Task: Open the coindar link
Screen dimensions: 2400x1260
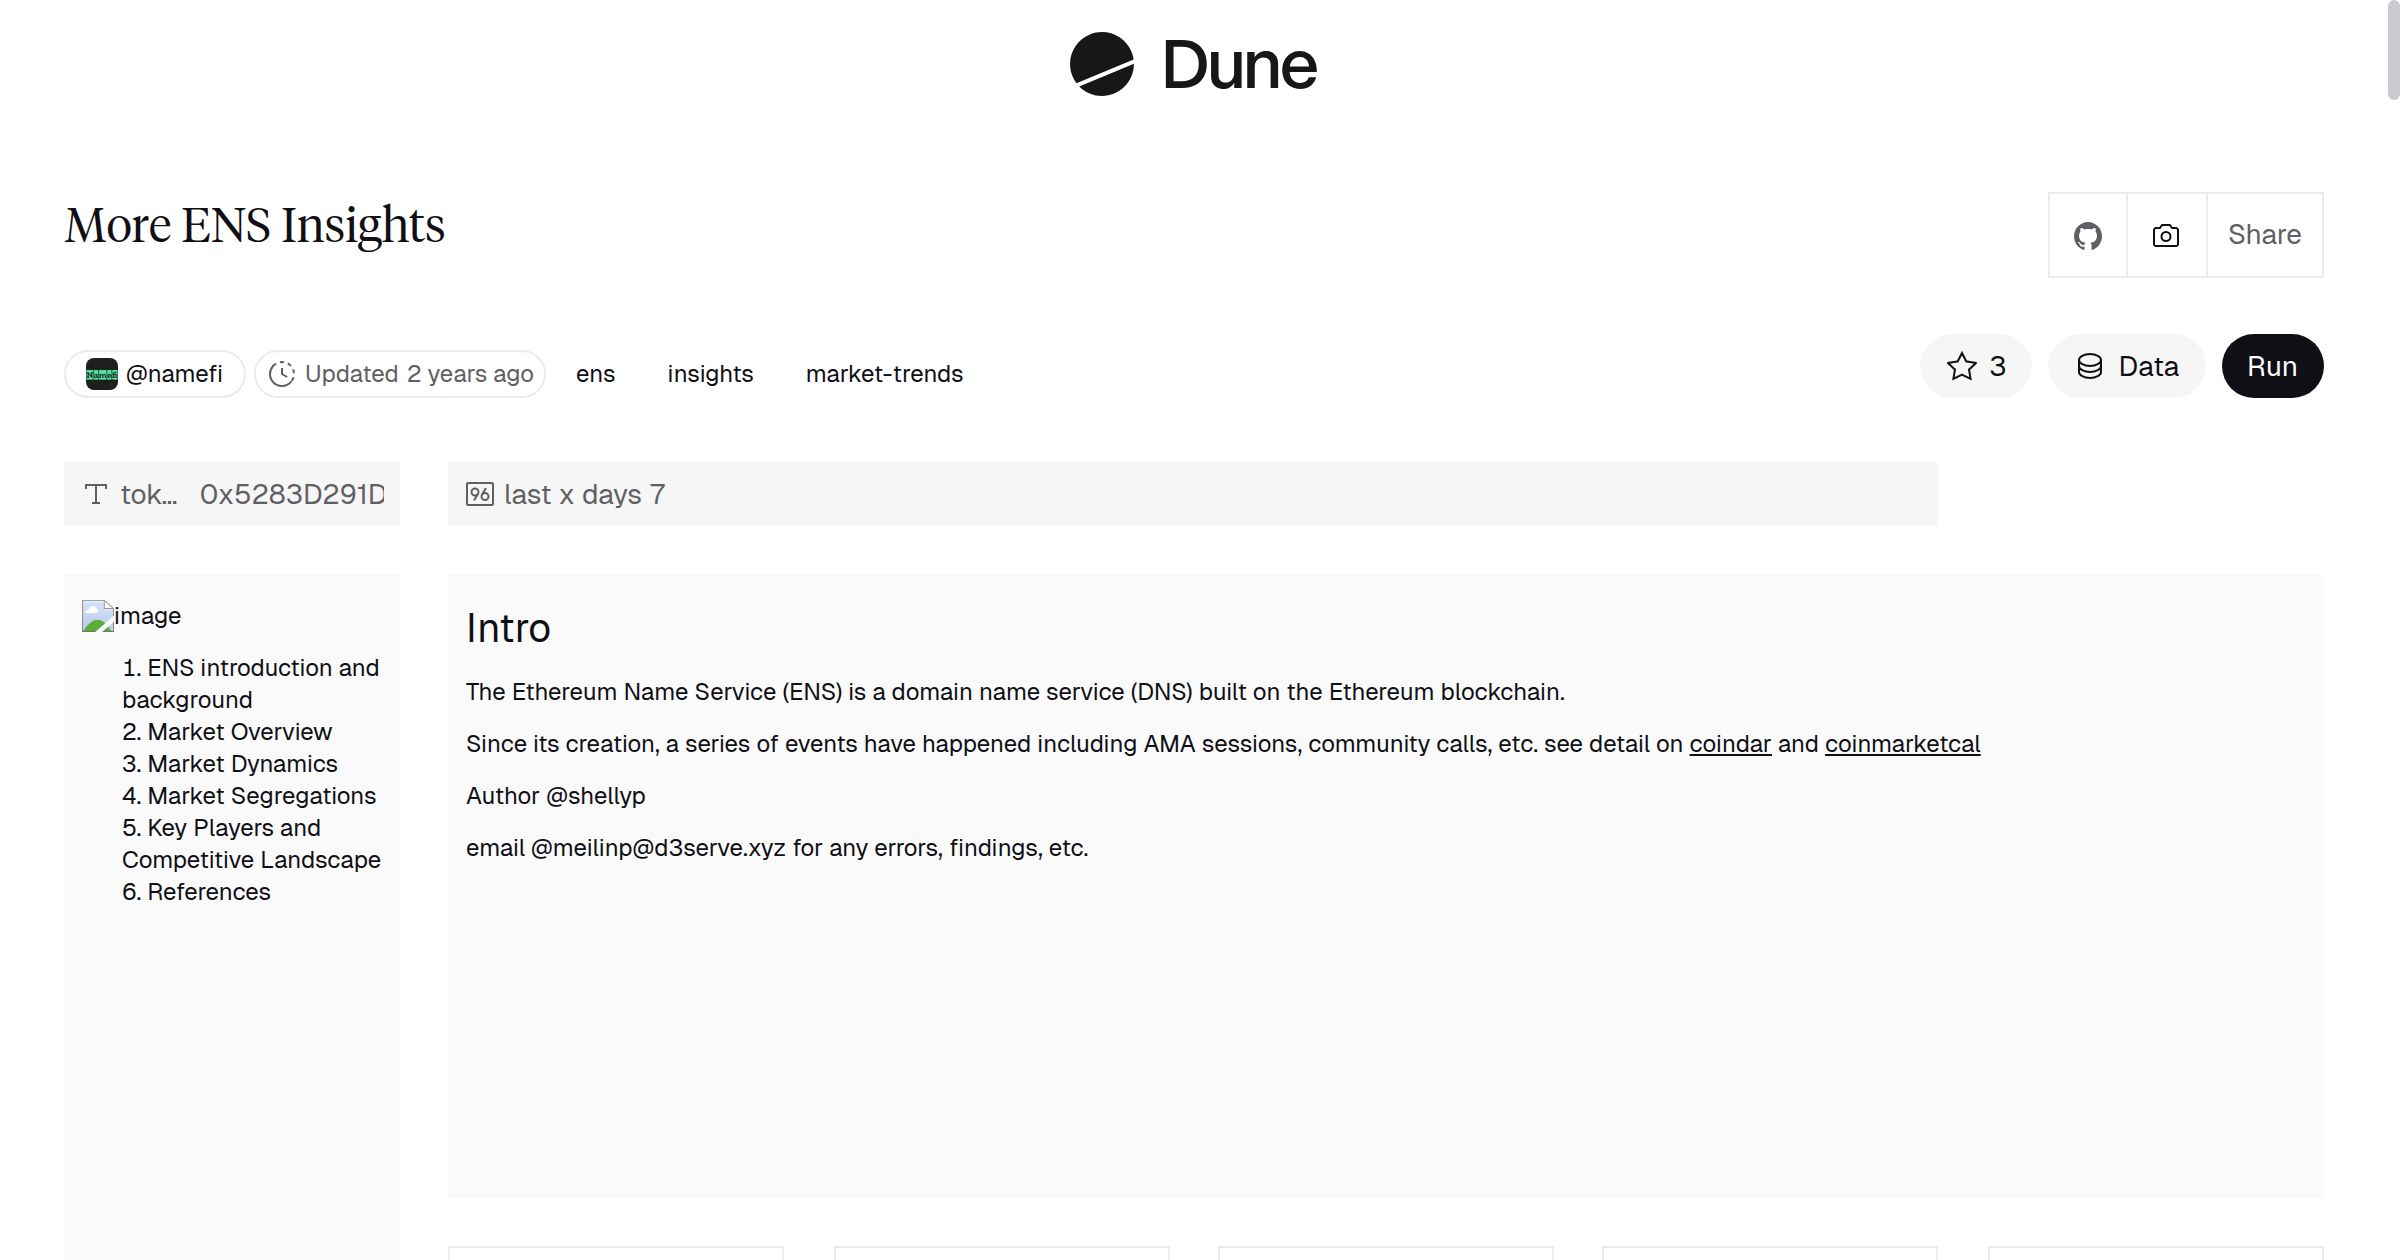Action: coord(1730,744)
